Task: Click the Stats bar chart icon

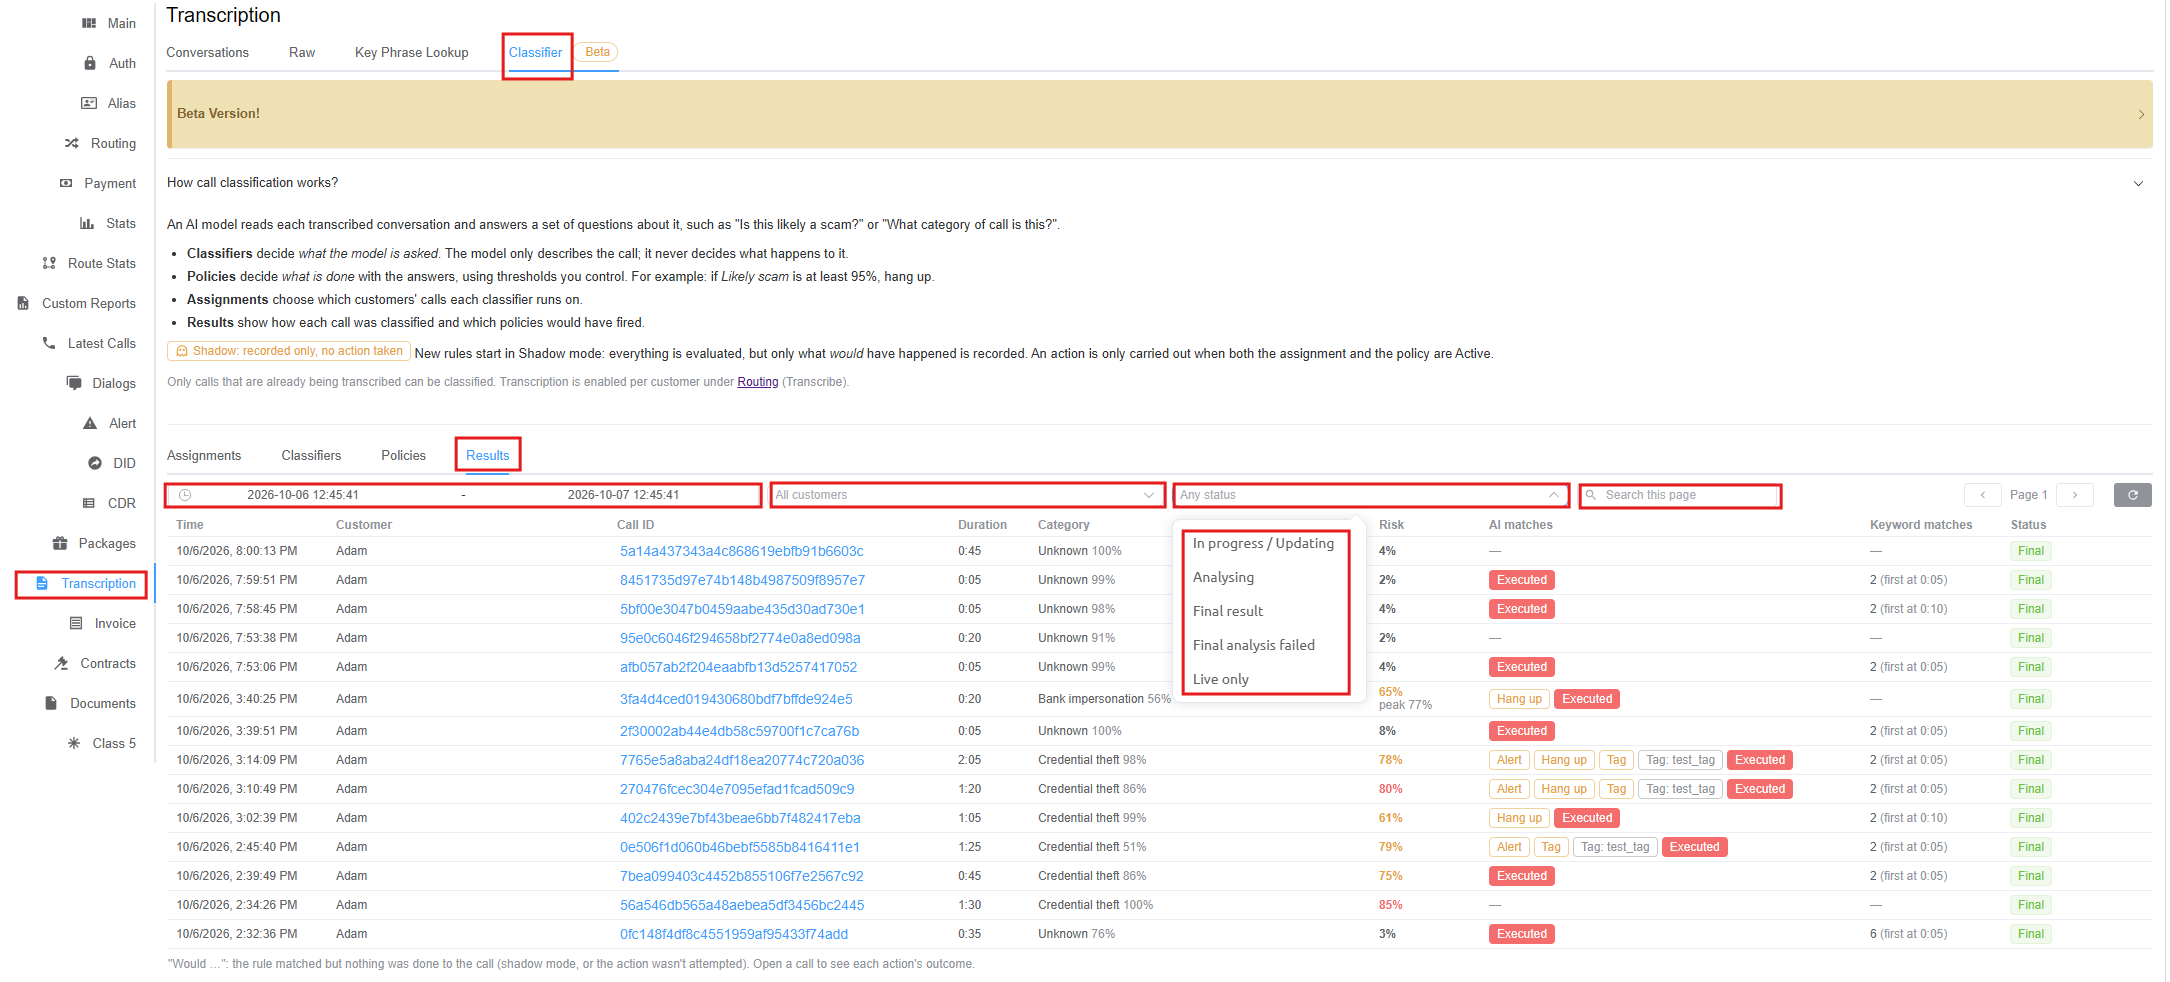Action: pos(87,223)
